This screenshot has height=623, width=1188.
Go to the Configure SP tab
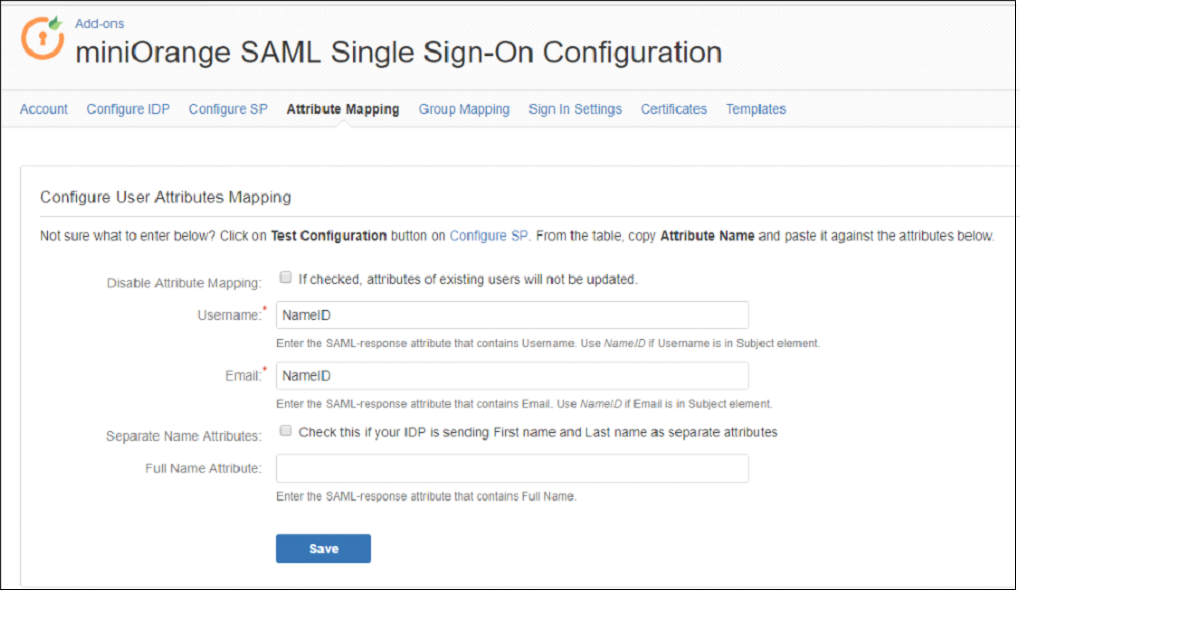pyautogui.click(x=228, y=109)
